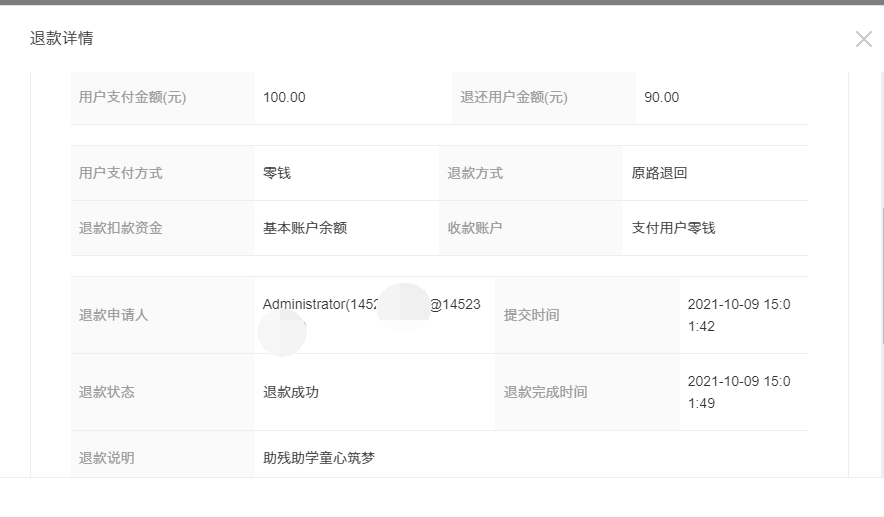Select the 原路退回 refund method value
Viewport: 884px width, 517px height.
coord(660,173)
